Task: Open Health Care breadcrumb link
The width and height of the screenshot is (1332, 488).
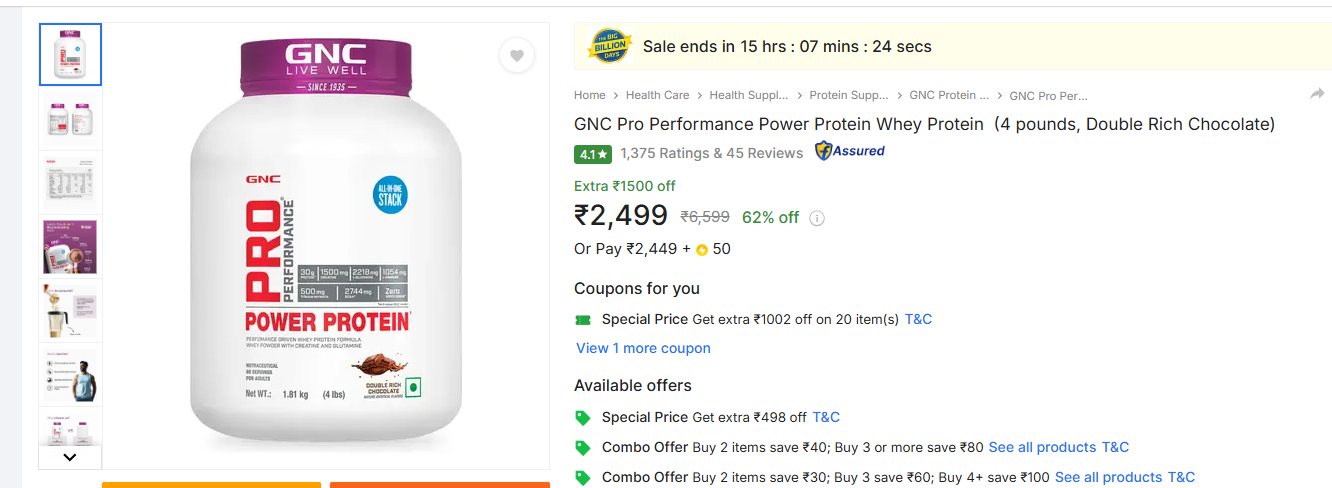Action: click(657, 95)
